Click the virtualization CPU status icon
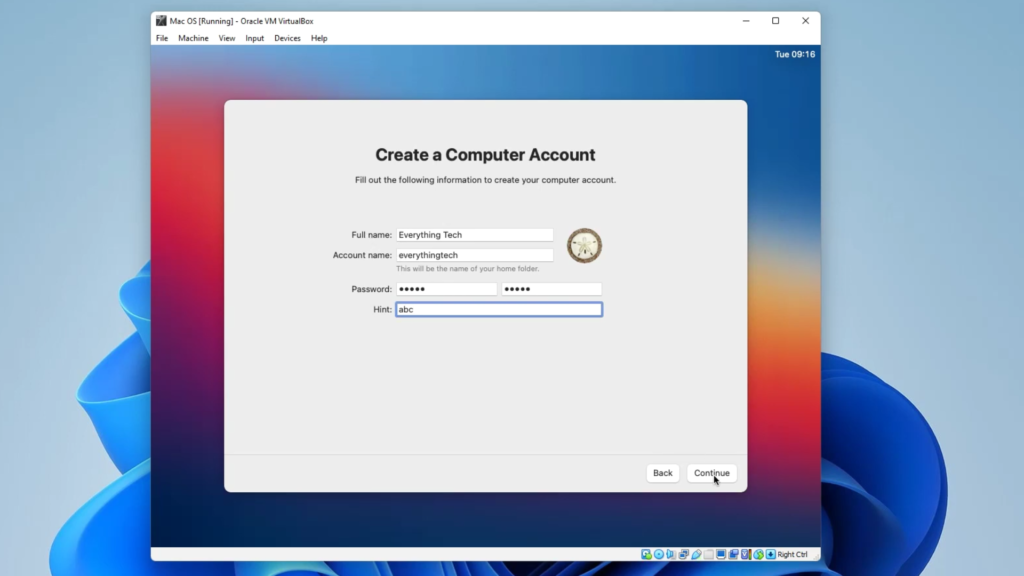1024x576 pixels. coord(746,554)
